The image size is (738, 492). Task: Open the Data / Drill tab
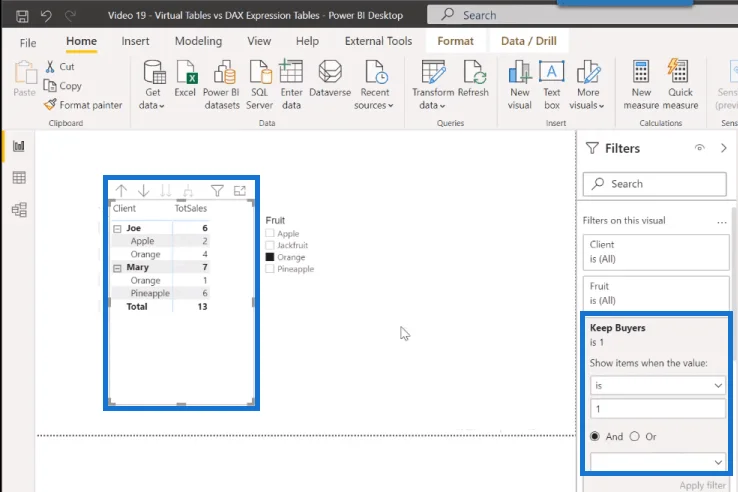[529, 41]
